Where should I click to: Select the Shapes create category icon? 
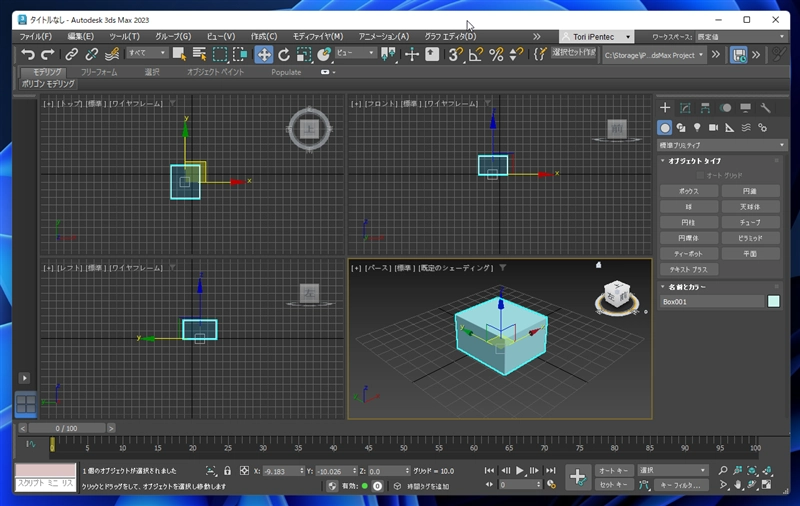tap(681, 128)
